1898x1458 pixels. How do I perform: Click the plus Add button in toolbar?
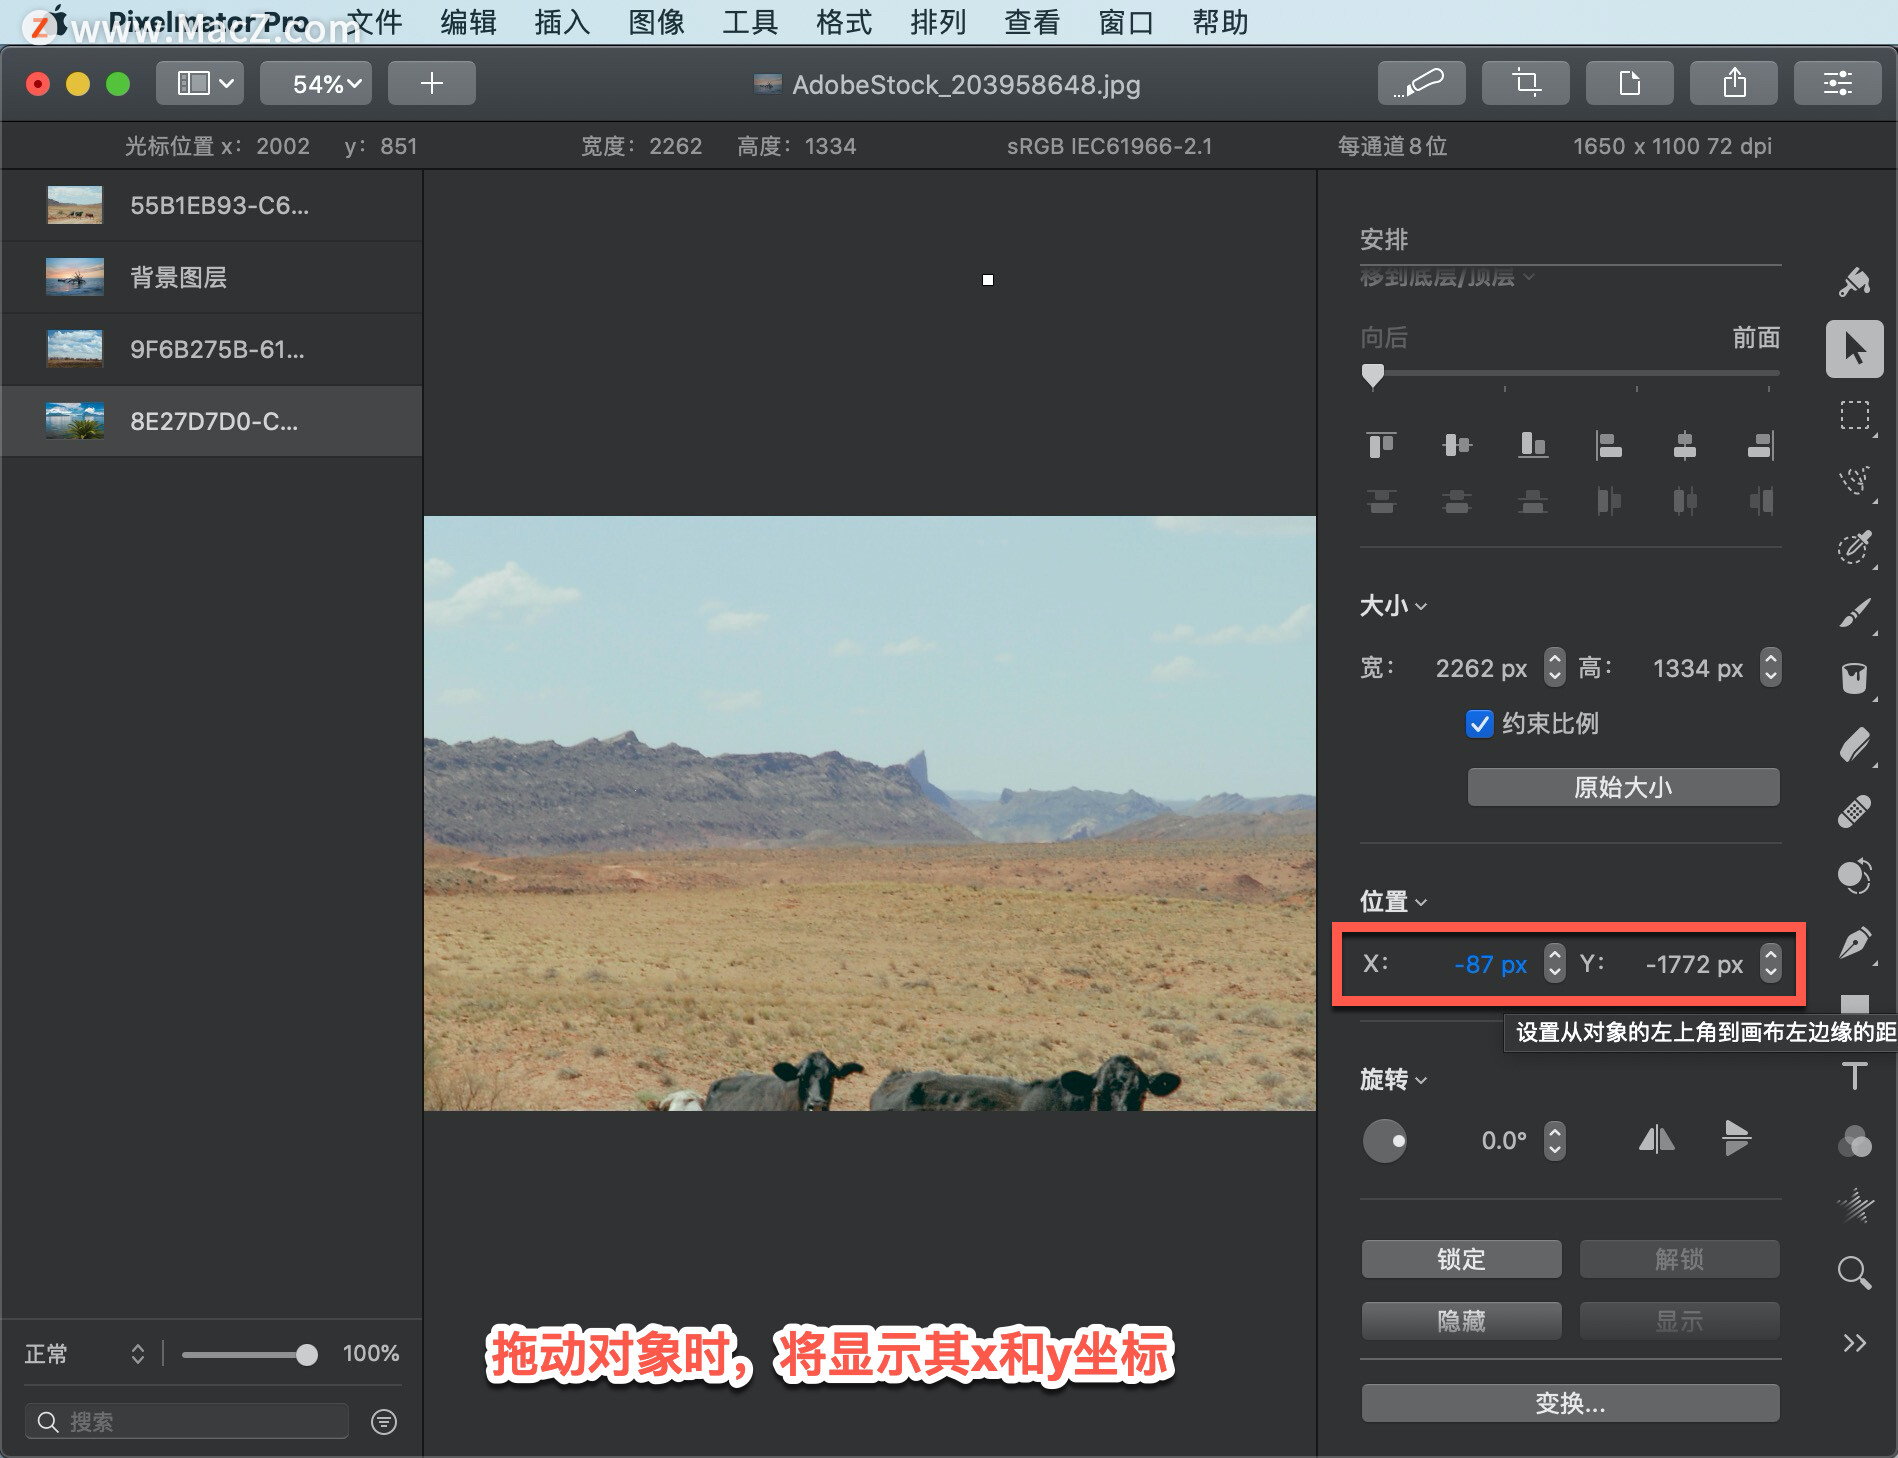pos(432,83)
